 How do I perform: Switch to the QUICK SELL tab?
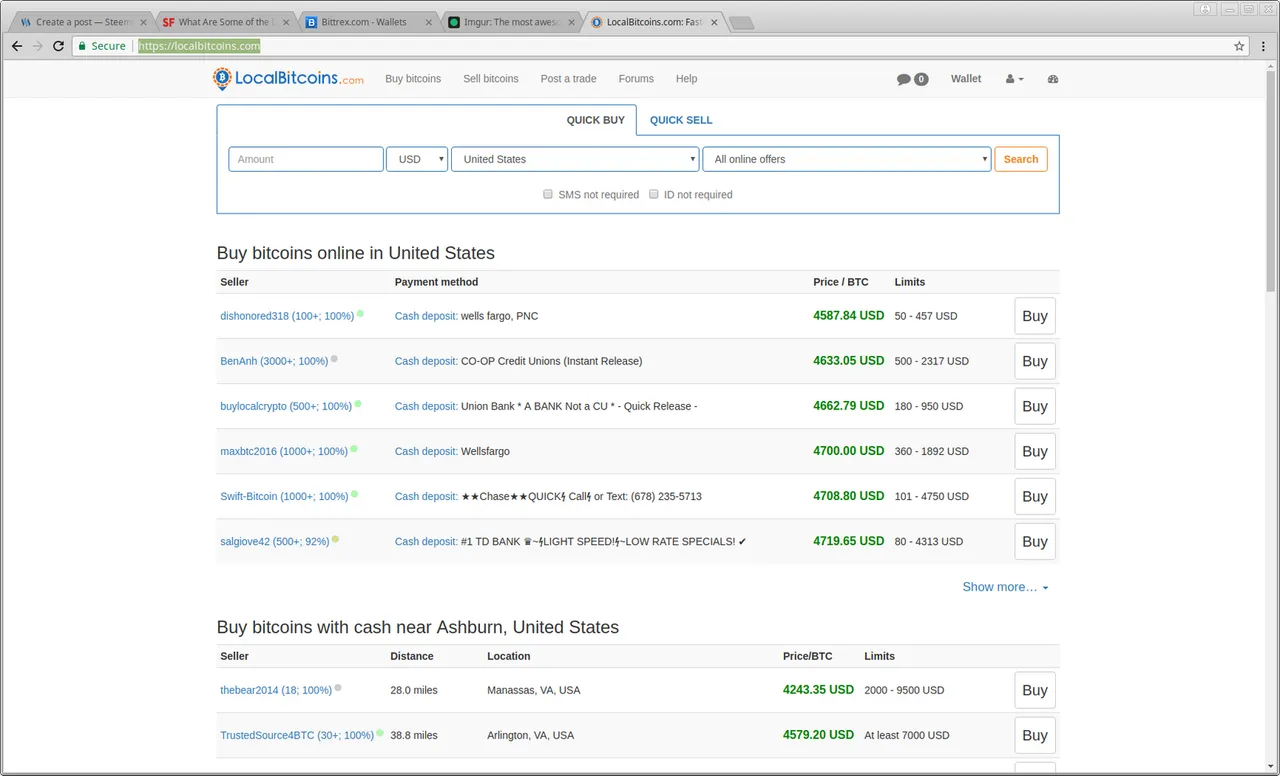[681, 120]
